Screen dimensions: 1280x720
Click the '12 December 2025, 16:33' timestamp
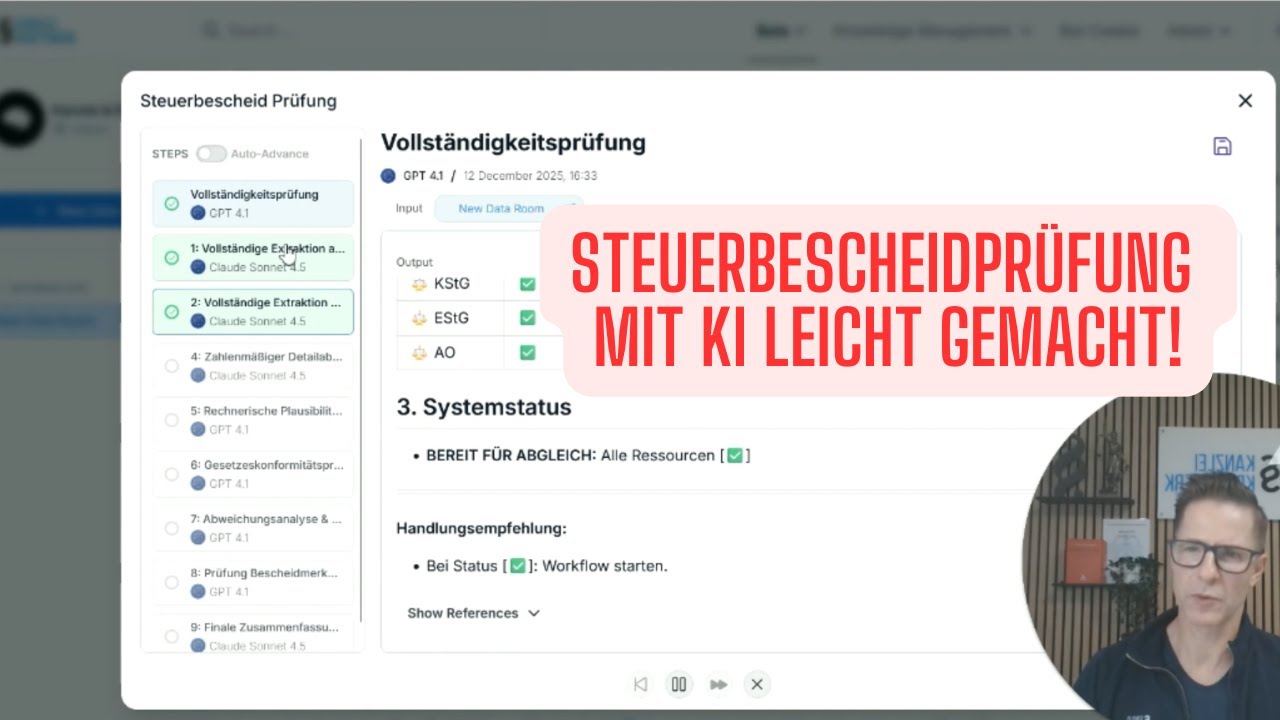[530, 176]
